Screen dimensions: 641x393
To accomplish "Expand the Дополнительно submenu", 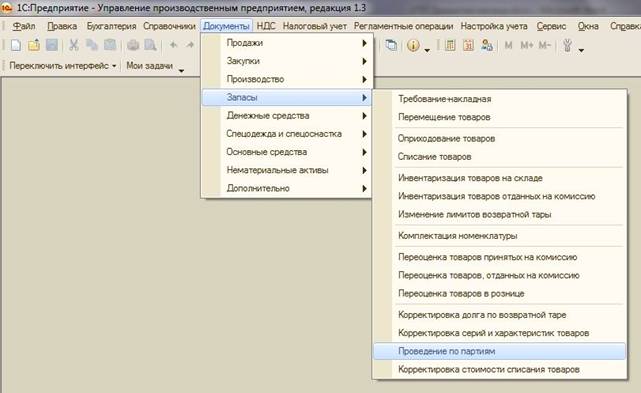I will coord(287,189).
